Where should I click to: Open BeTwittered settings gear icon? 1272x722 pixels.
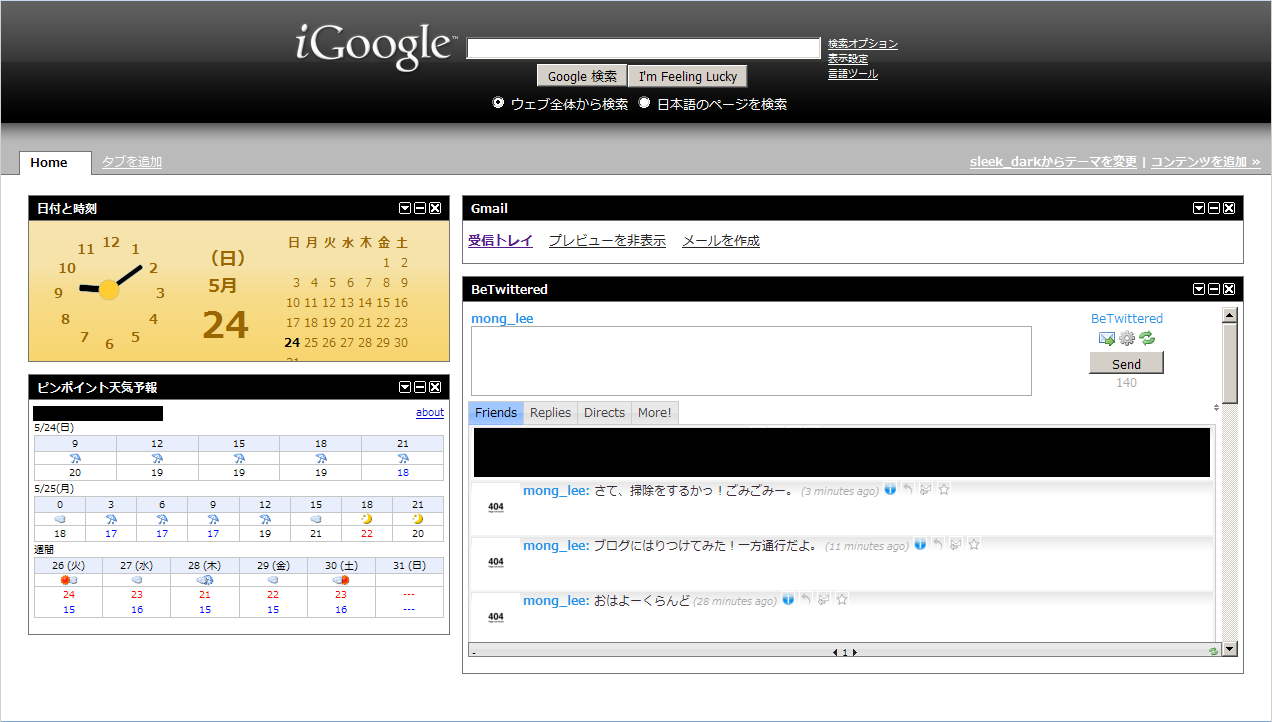pyautogui.click(x=1127, y=338)
